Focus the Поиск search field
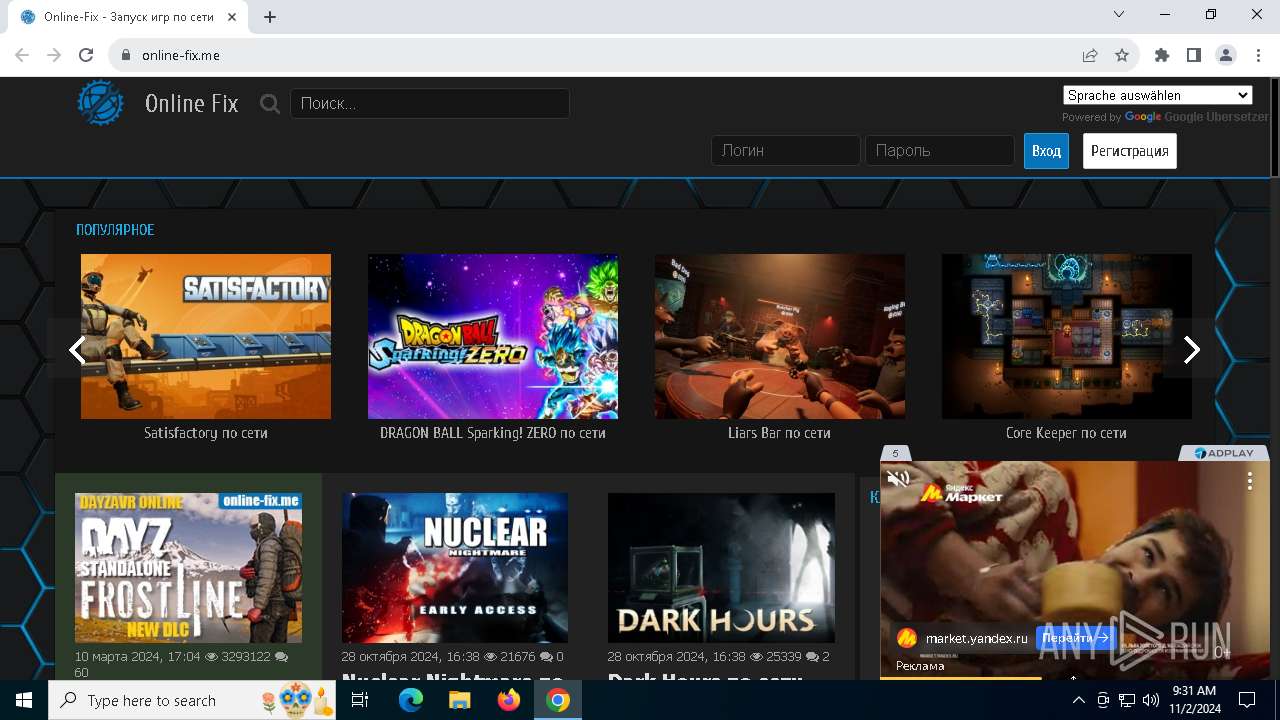 (x=430, y=103)
